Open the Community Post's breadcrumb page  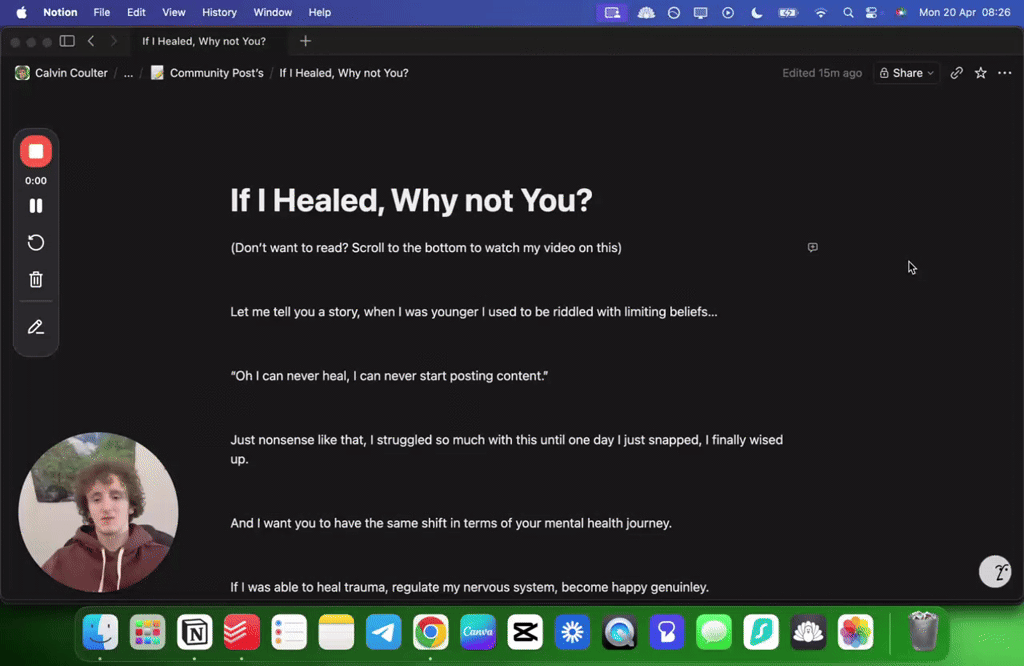214,72
